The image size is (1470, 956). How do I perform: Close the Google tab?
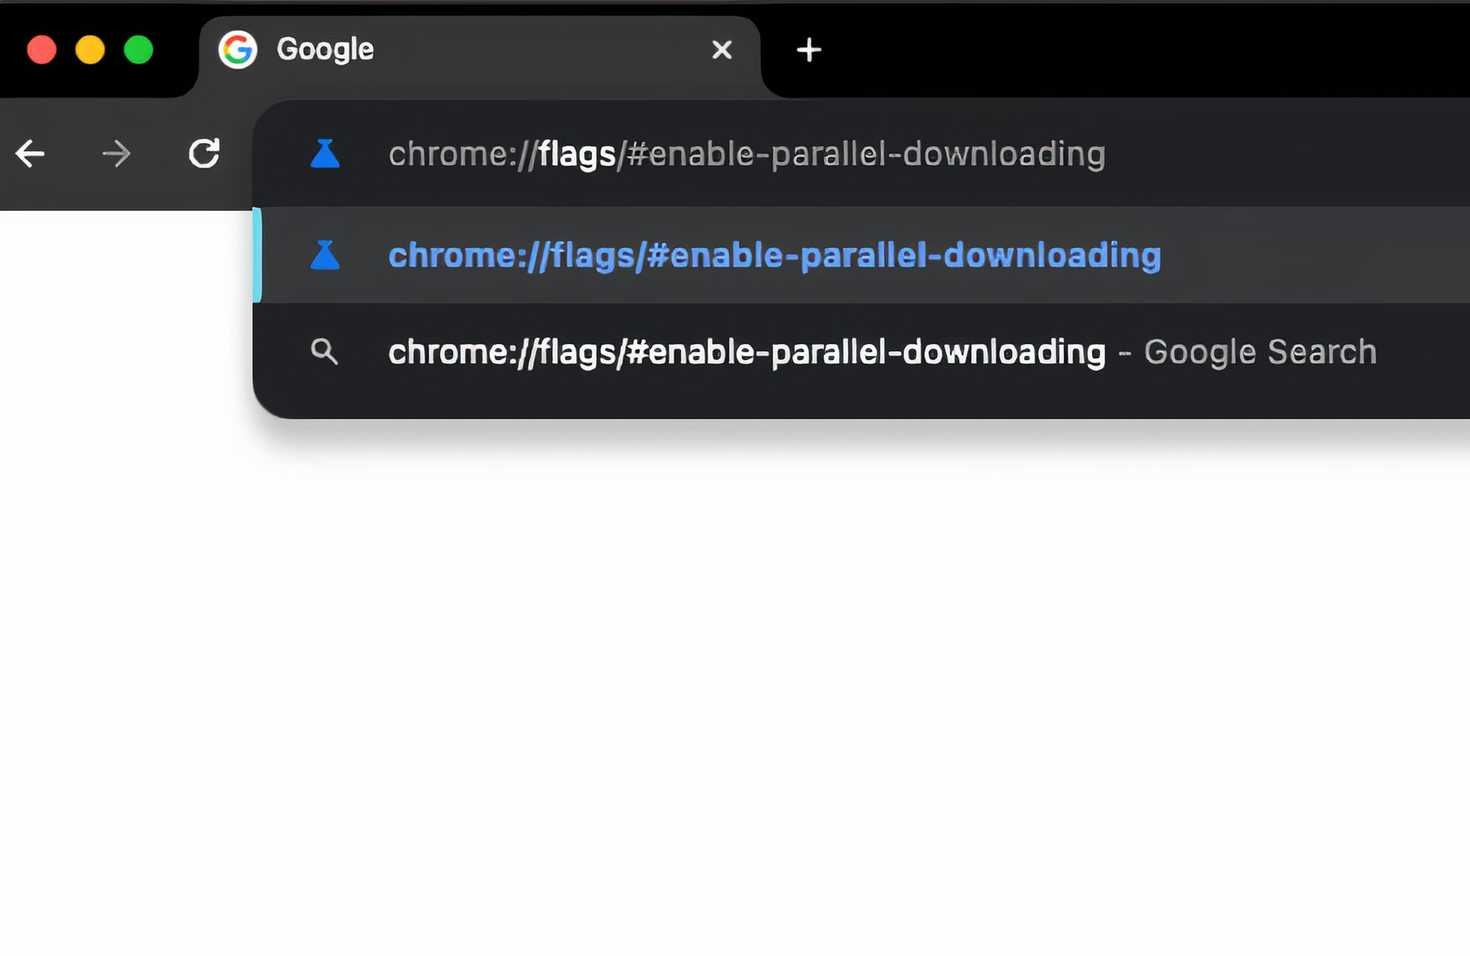[722, 50]
